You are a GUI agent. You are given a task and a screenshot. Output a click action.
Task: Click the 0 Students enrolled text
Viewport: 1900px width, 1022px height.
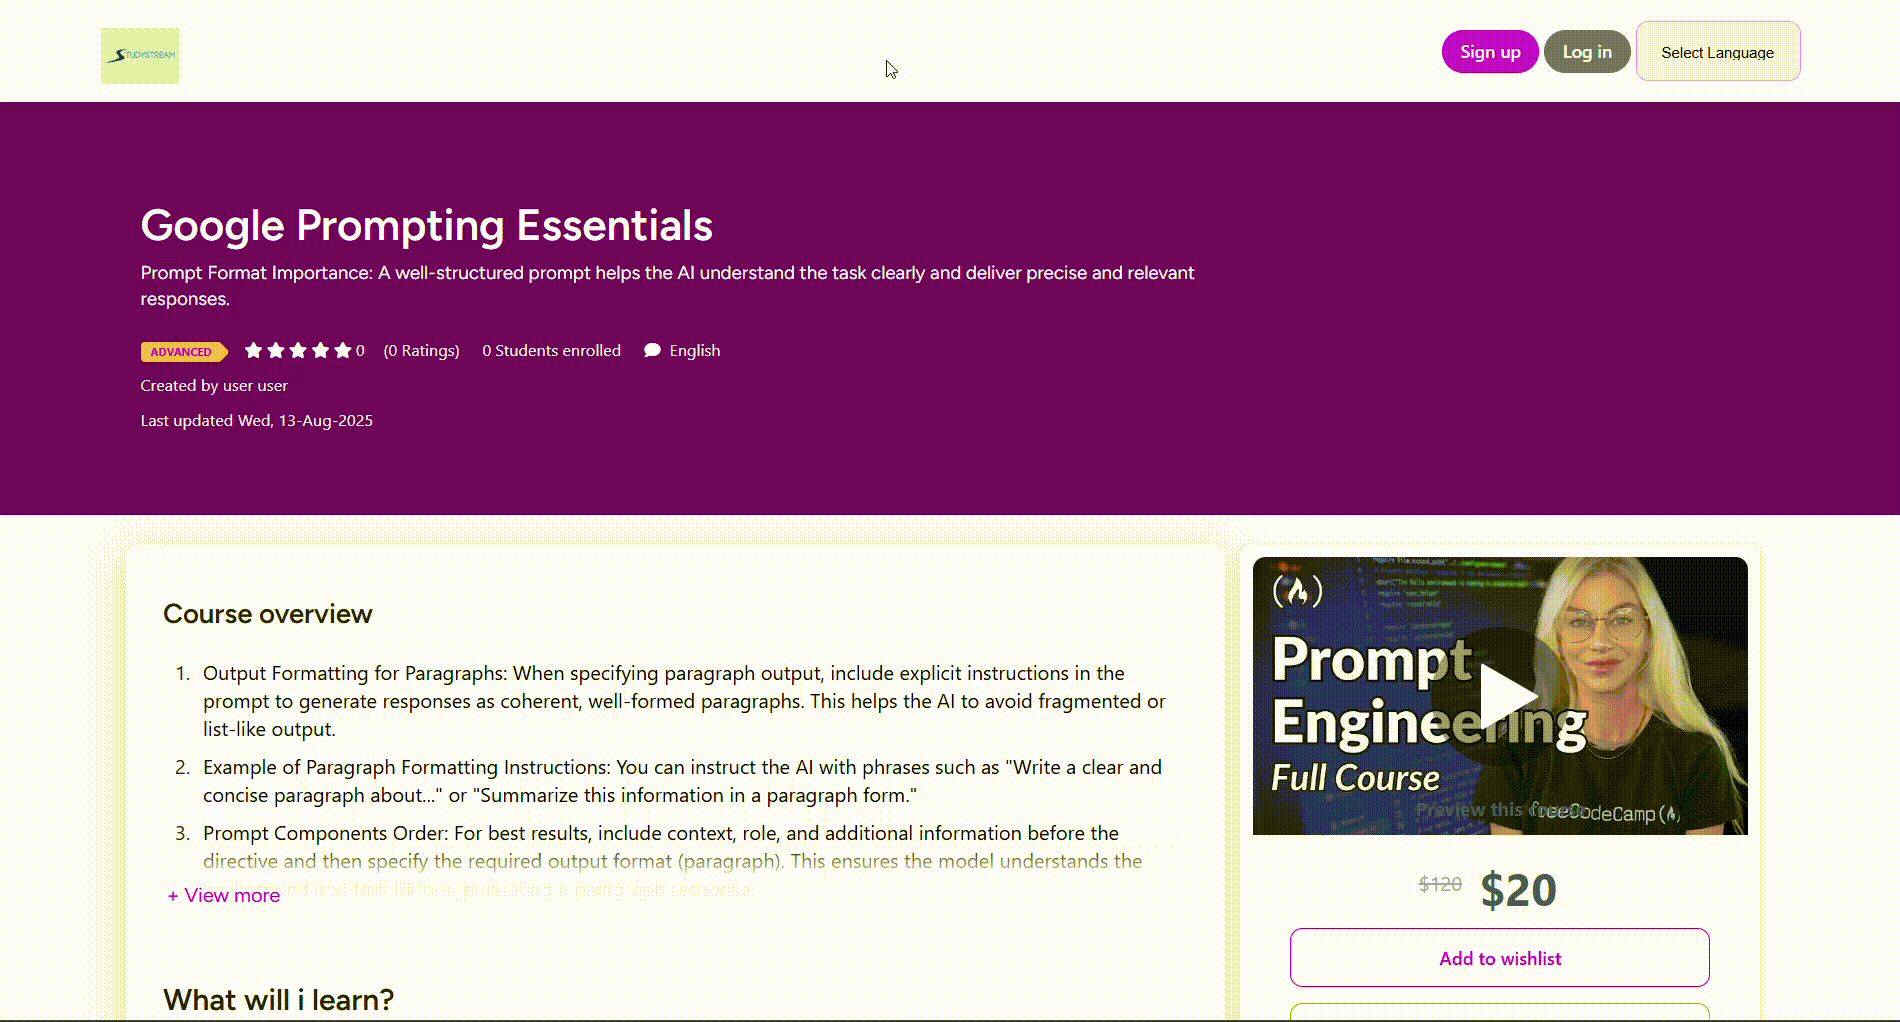point(551,351)
